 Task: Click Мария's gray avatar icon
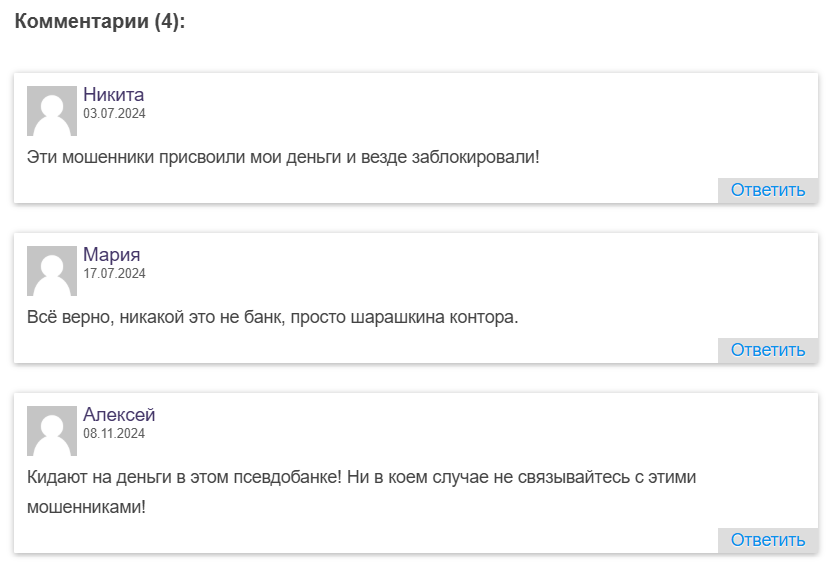tap(51, 271)
